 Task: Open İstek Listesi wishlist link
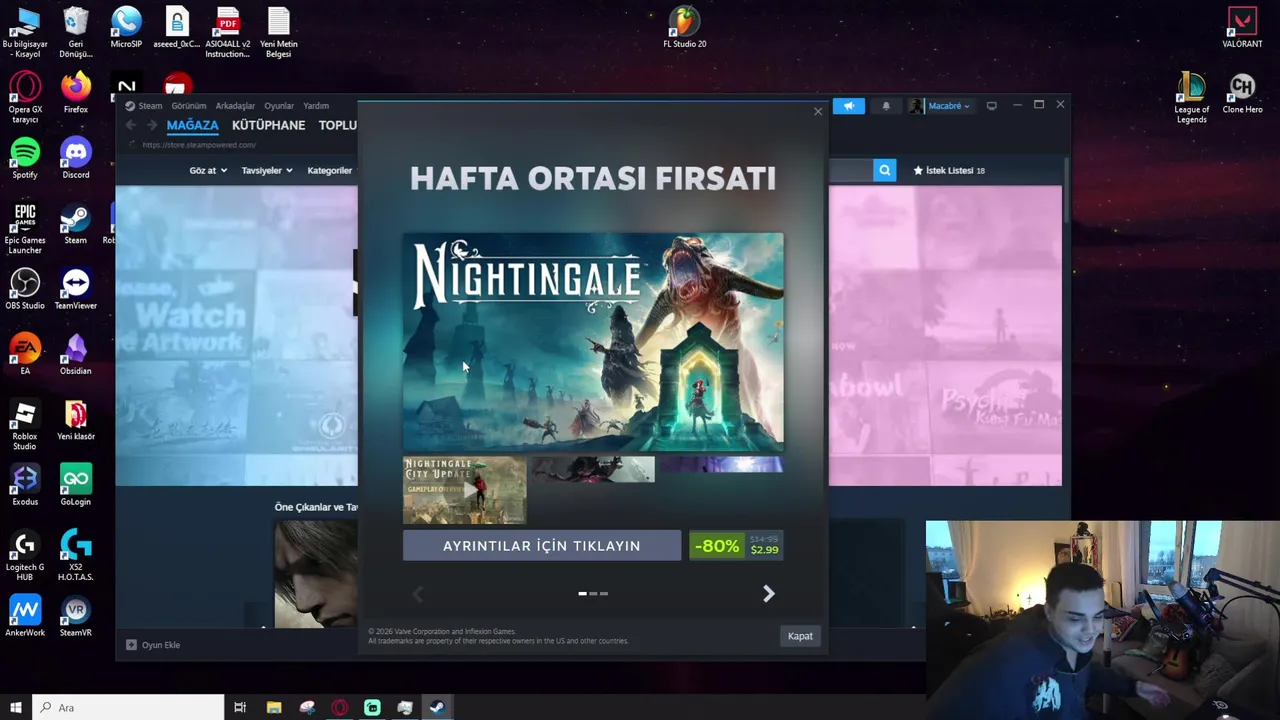pyautogui.click(x=948, y=171)
